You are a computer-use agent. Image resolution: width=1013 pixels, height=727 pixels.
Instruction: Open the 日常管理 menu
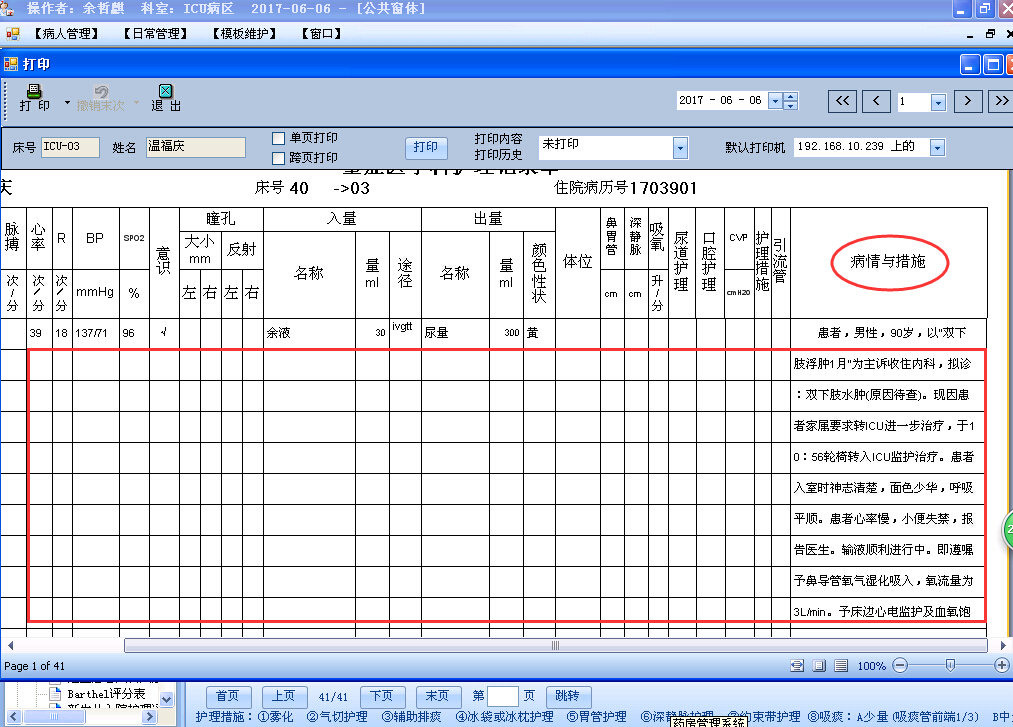tap(155, 34)
